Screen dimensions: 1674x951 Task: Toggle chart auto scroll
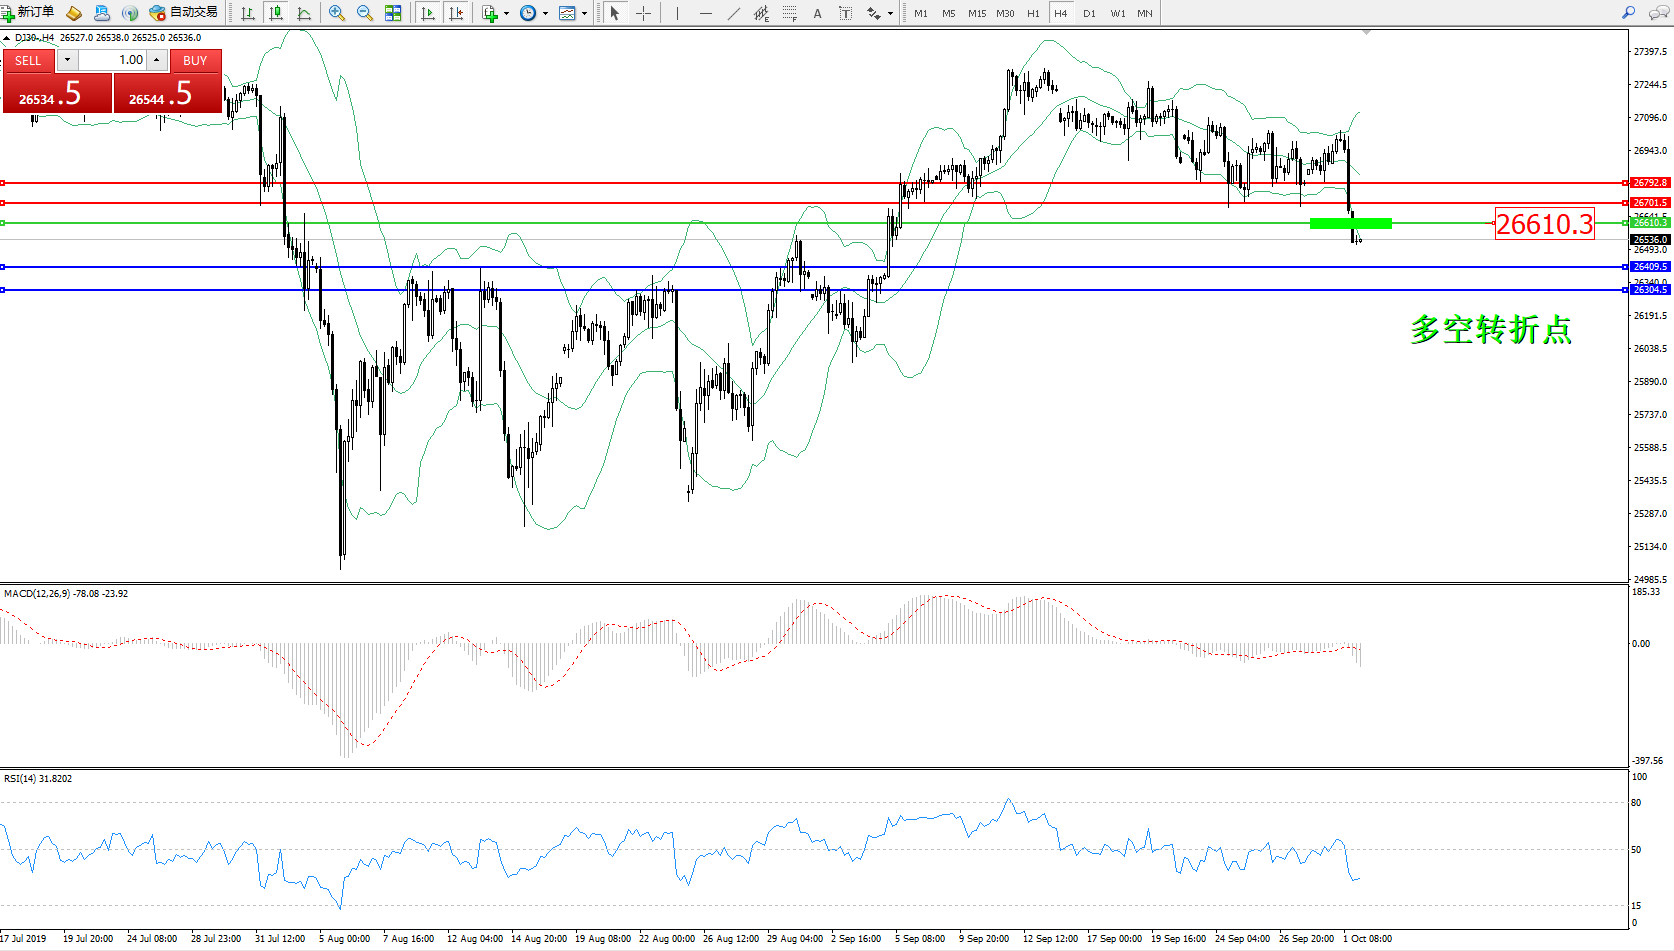pos(428,13)
